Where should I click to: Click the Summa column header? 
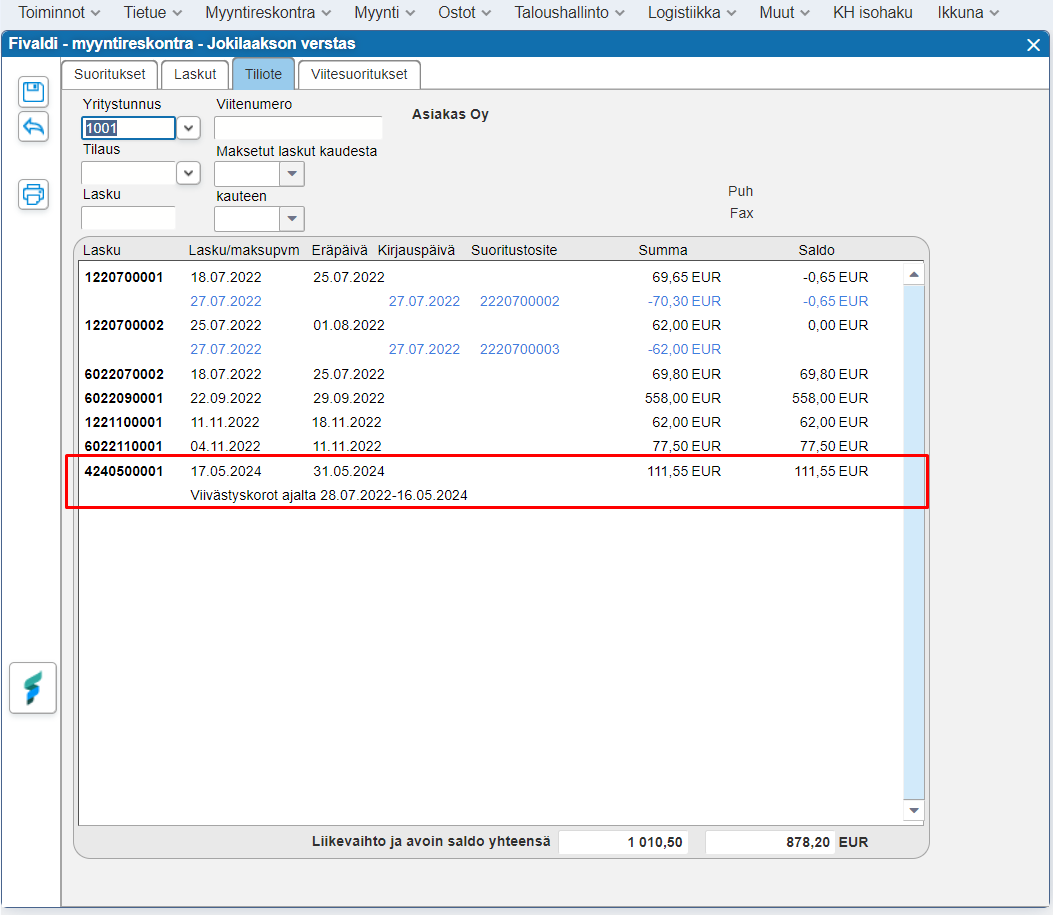click(x=662, y=250)
